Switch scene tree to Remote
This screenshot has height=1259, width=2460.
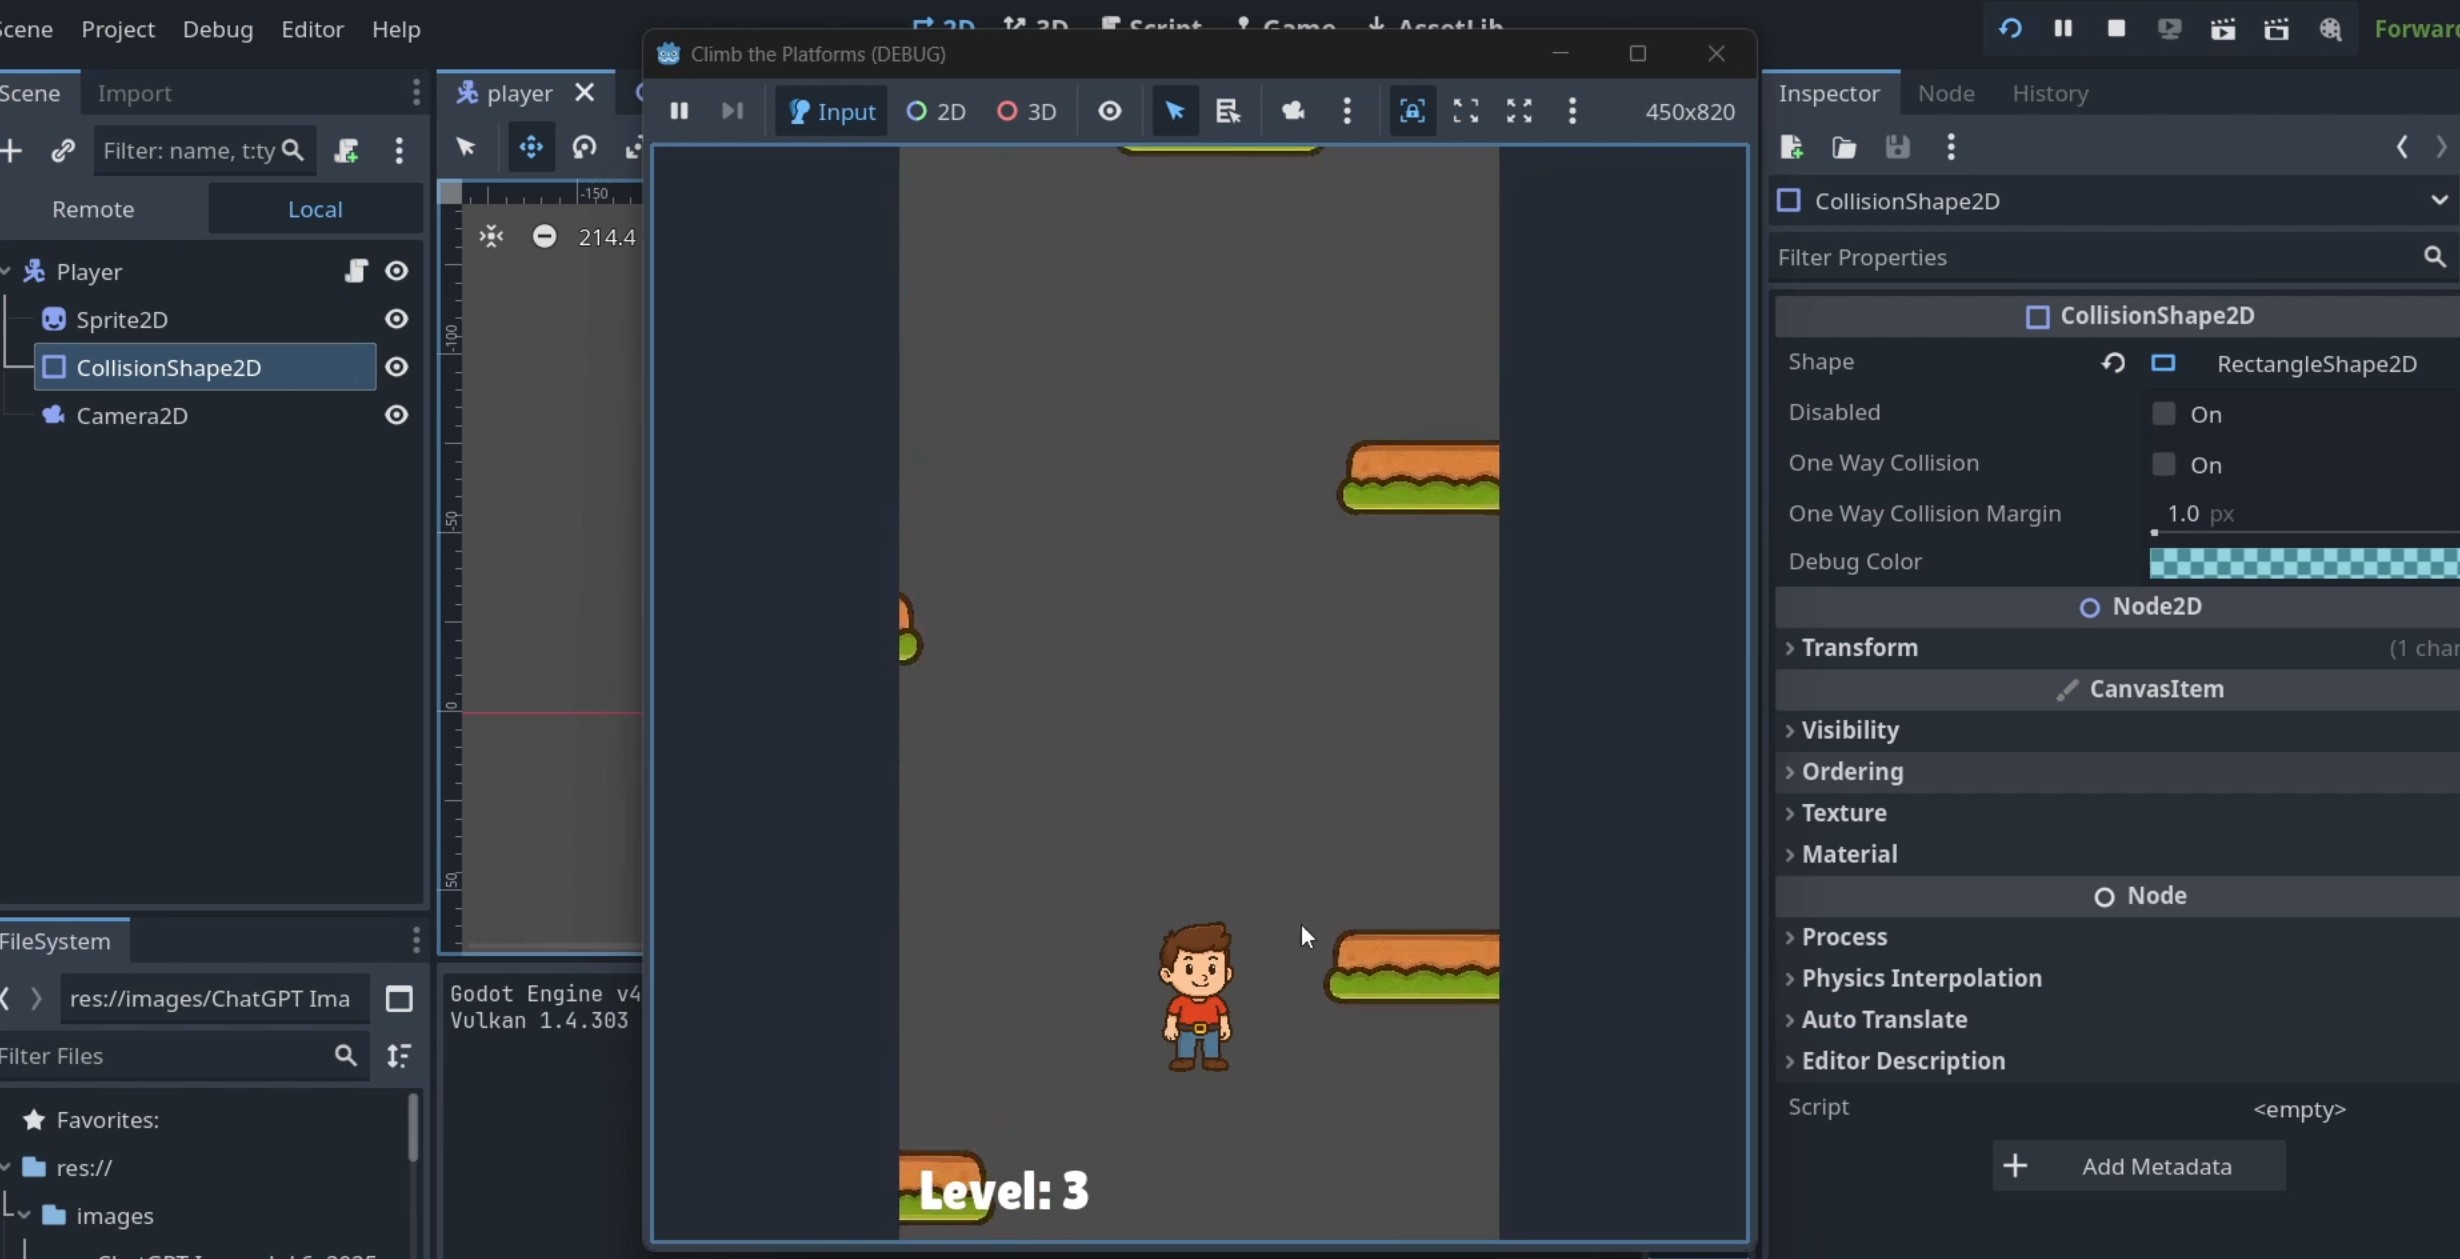click(93, 209)
